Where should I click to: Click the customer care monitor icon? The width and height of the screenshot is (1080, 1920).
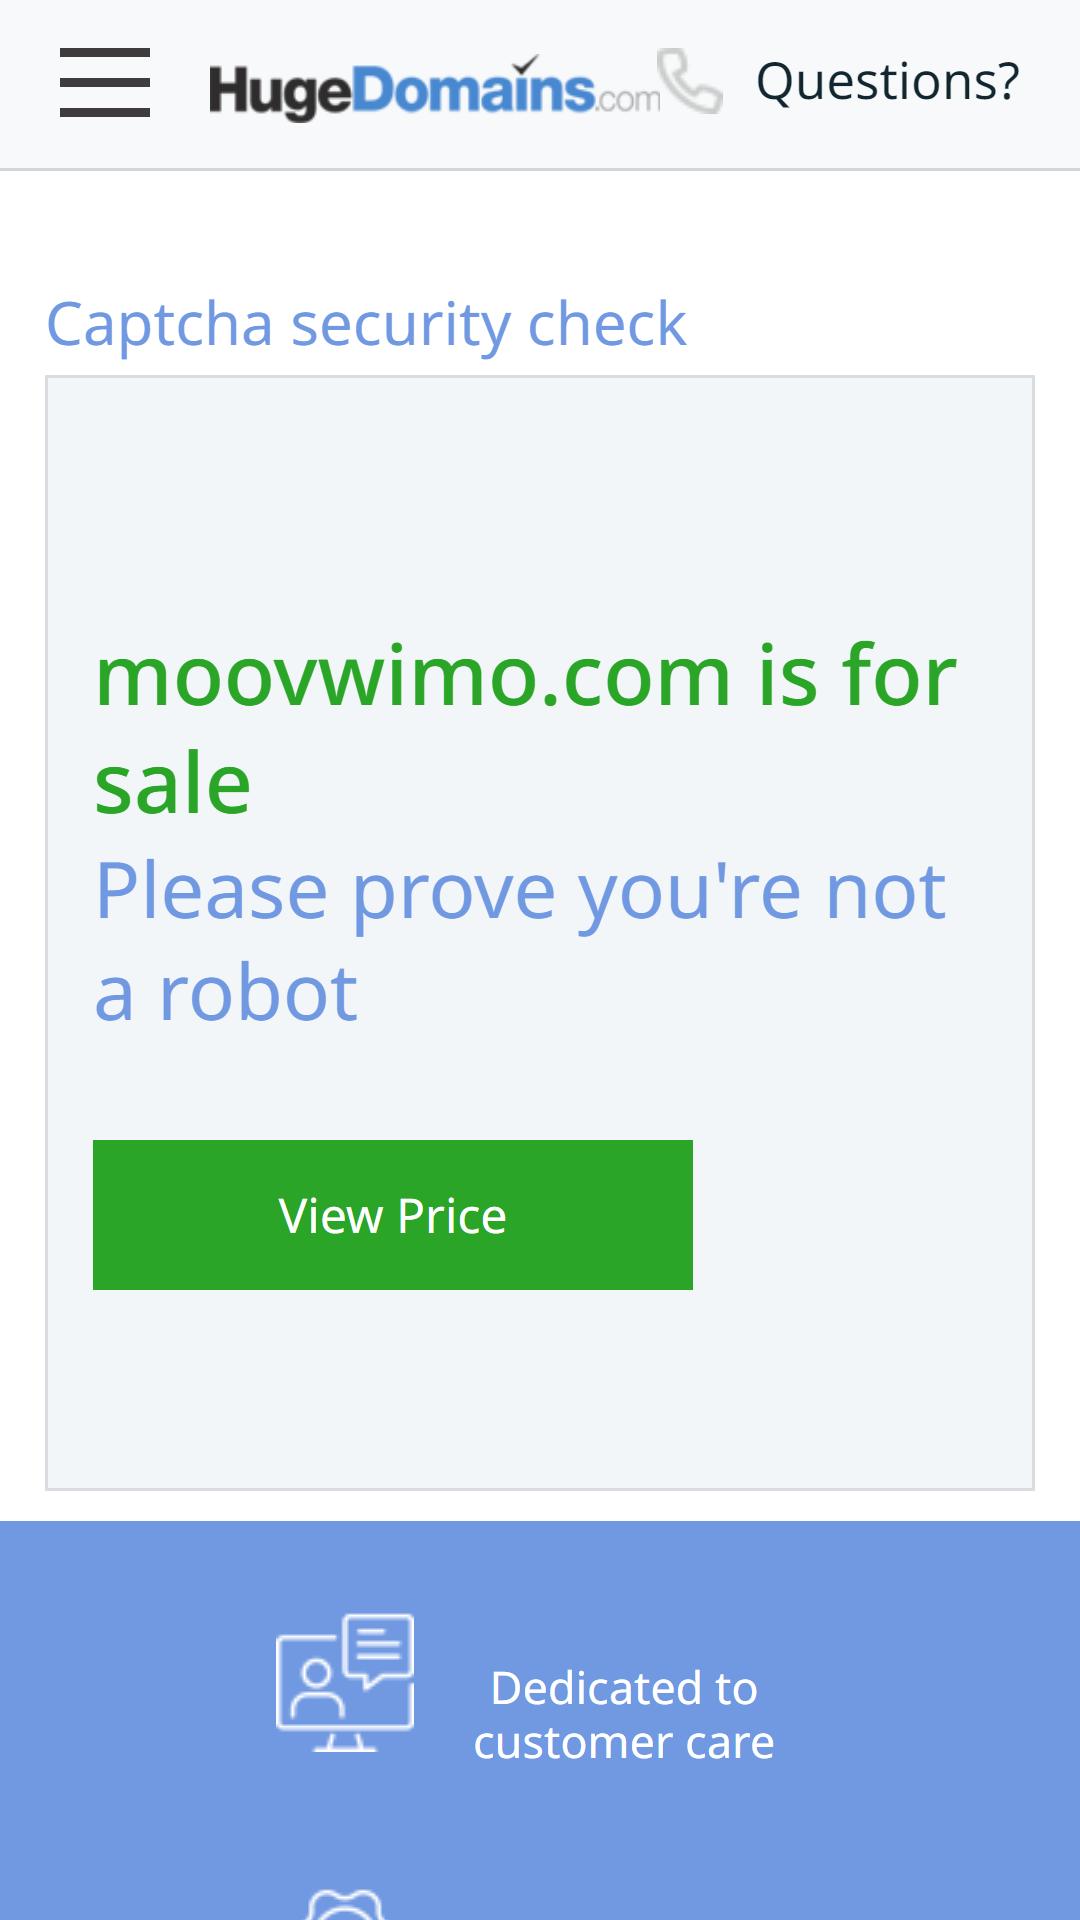345,1682
